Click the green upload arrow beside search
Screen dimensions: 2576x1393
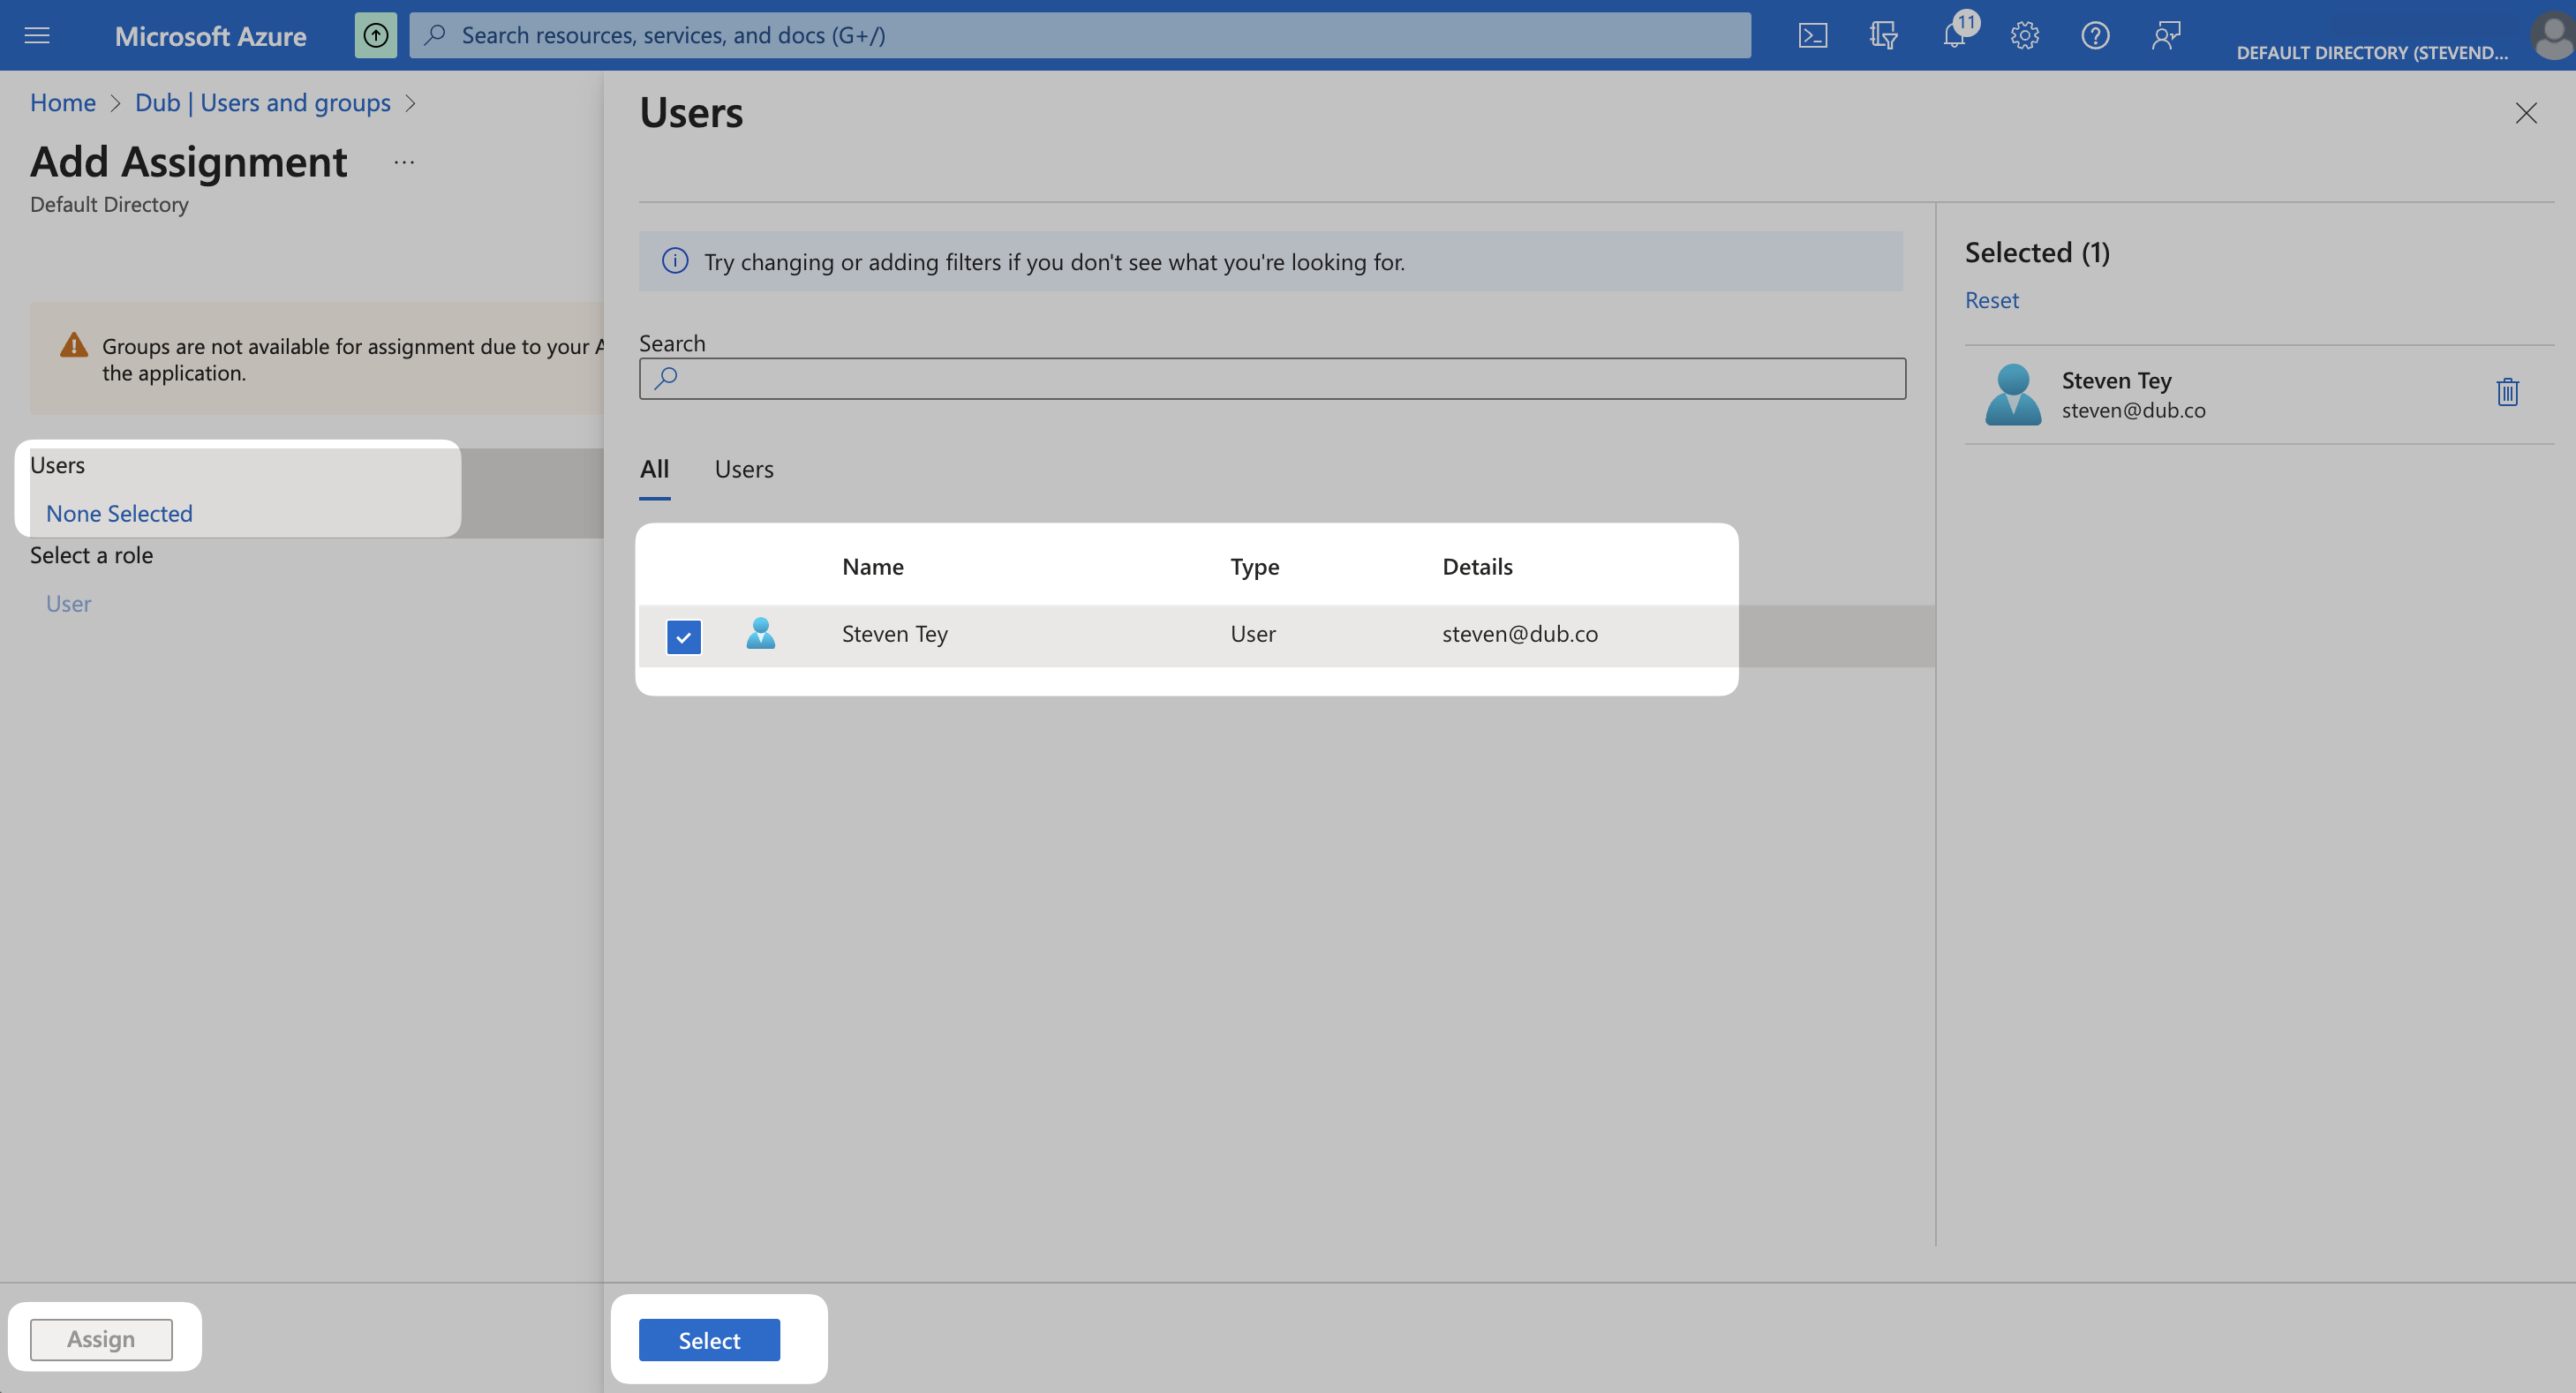click(375, 34)
